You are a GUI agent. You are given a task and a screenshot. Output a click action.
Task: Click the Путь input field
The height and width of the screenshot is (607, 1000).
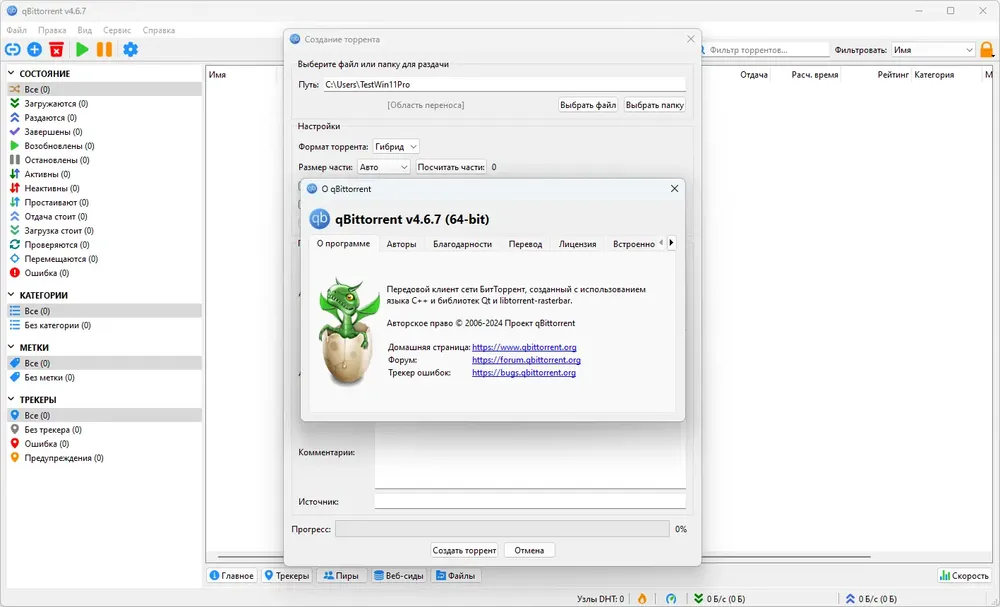[504, 84]
